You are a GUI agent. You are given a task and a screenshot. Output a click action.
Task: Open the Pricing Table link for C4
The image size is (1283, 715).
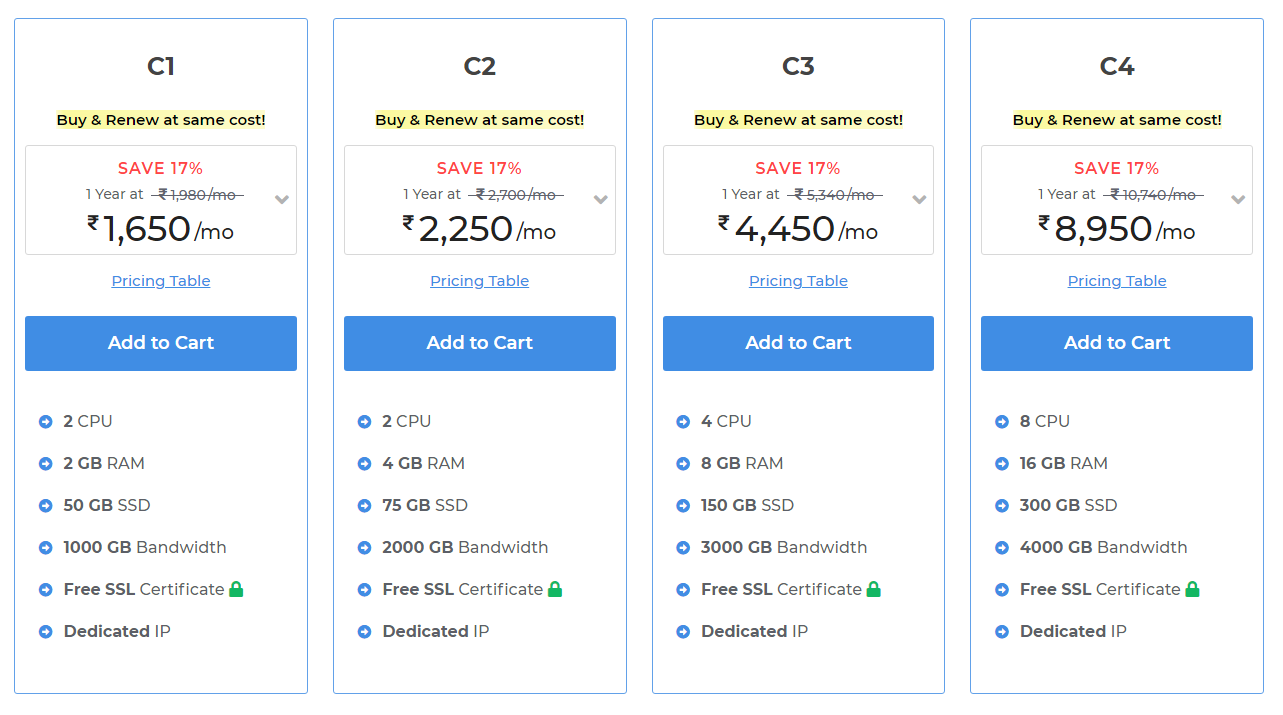[x=1117, y=281]
